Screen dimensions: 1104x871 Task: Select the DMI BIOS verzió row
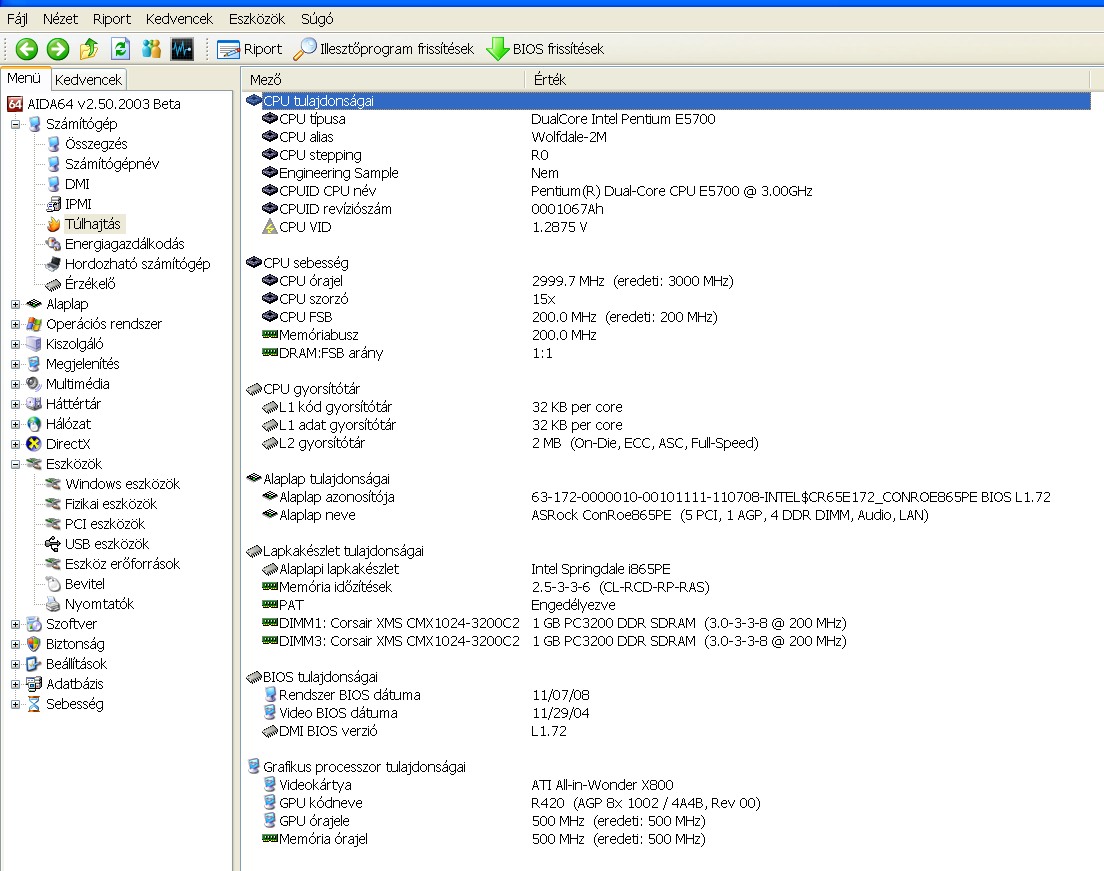(x=667, y=732)
